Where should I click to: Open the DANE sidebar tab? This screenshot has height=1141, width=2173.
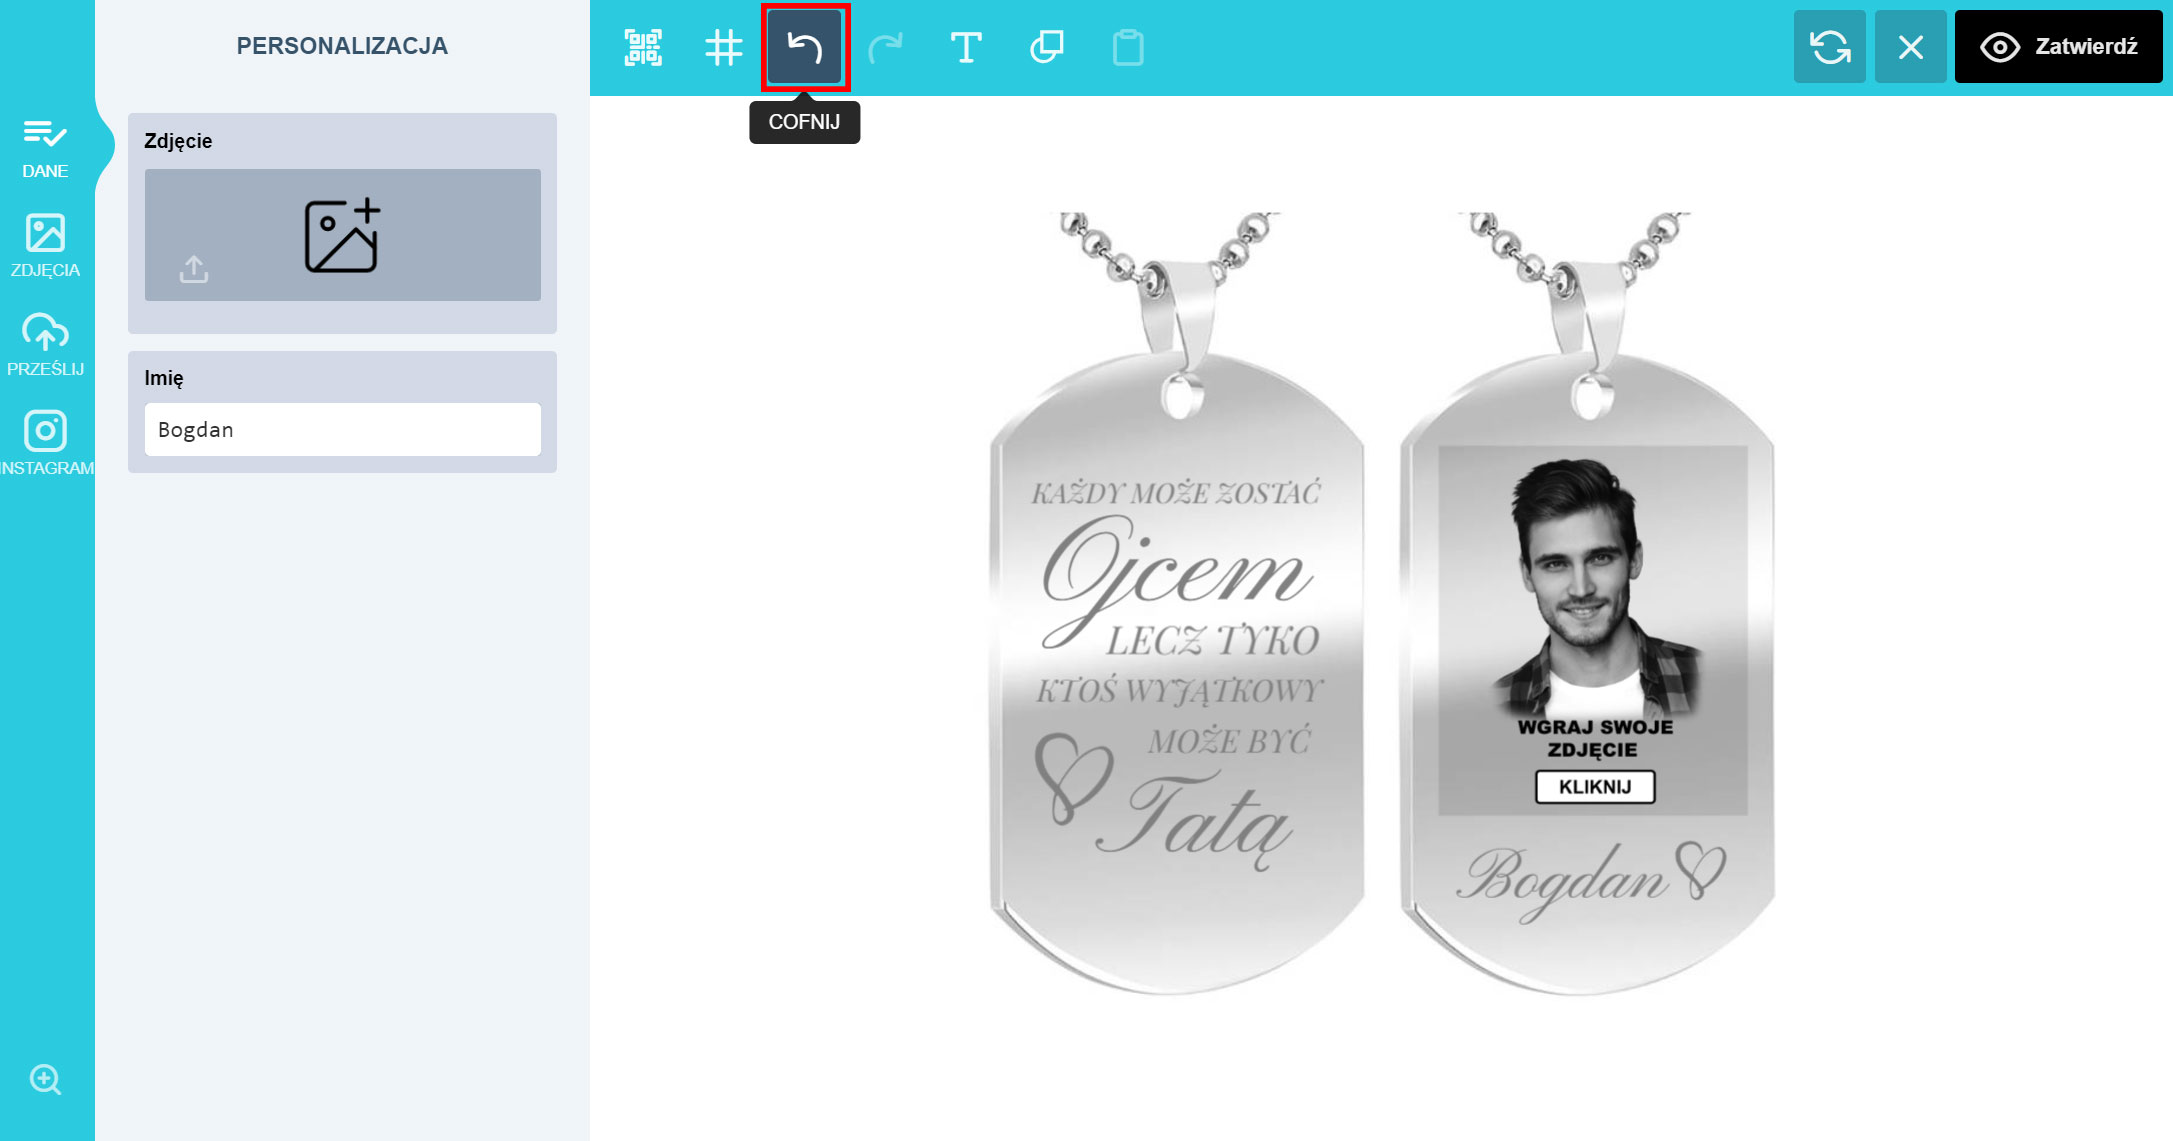45,148
